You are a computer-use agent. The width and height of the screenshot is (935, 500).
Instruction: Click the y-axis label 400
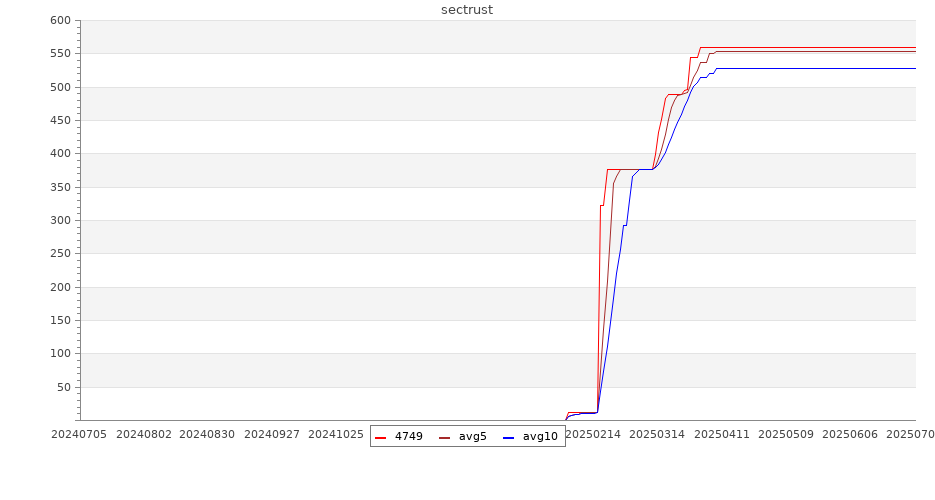point(61,154)
